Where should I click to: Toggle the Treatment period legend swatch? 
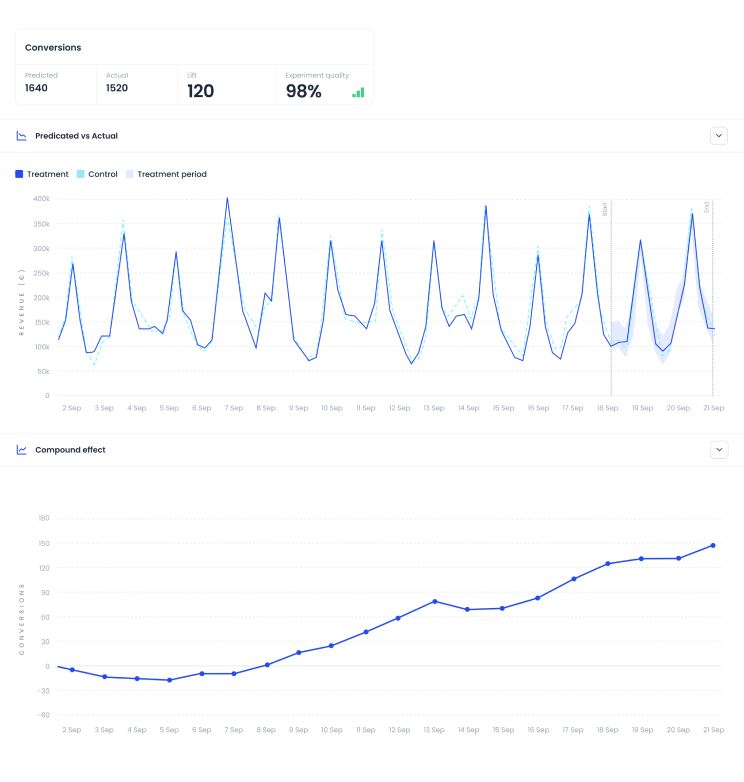pyautogui.click(x=130, y=174)
